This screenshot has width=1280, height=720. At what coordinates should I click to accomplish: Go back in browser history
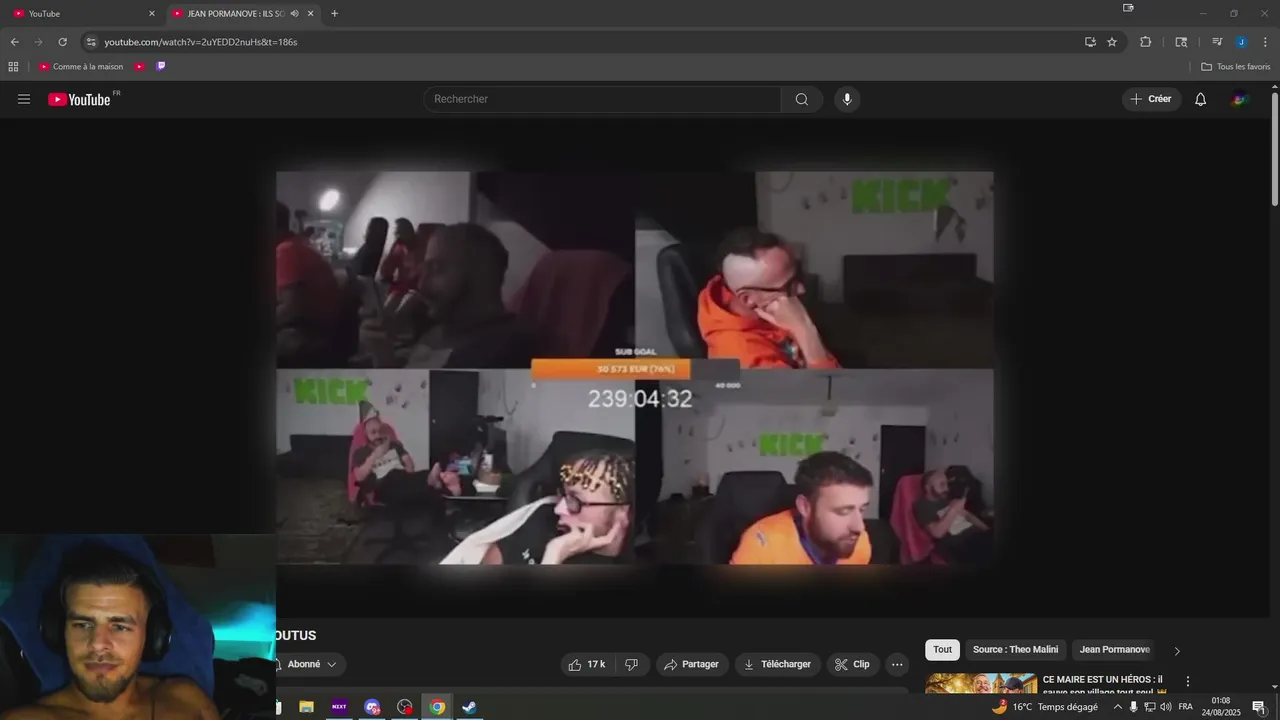(x=14, y=42)
